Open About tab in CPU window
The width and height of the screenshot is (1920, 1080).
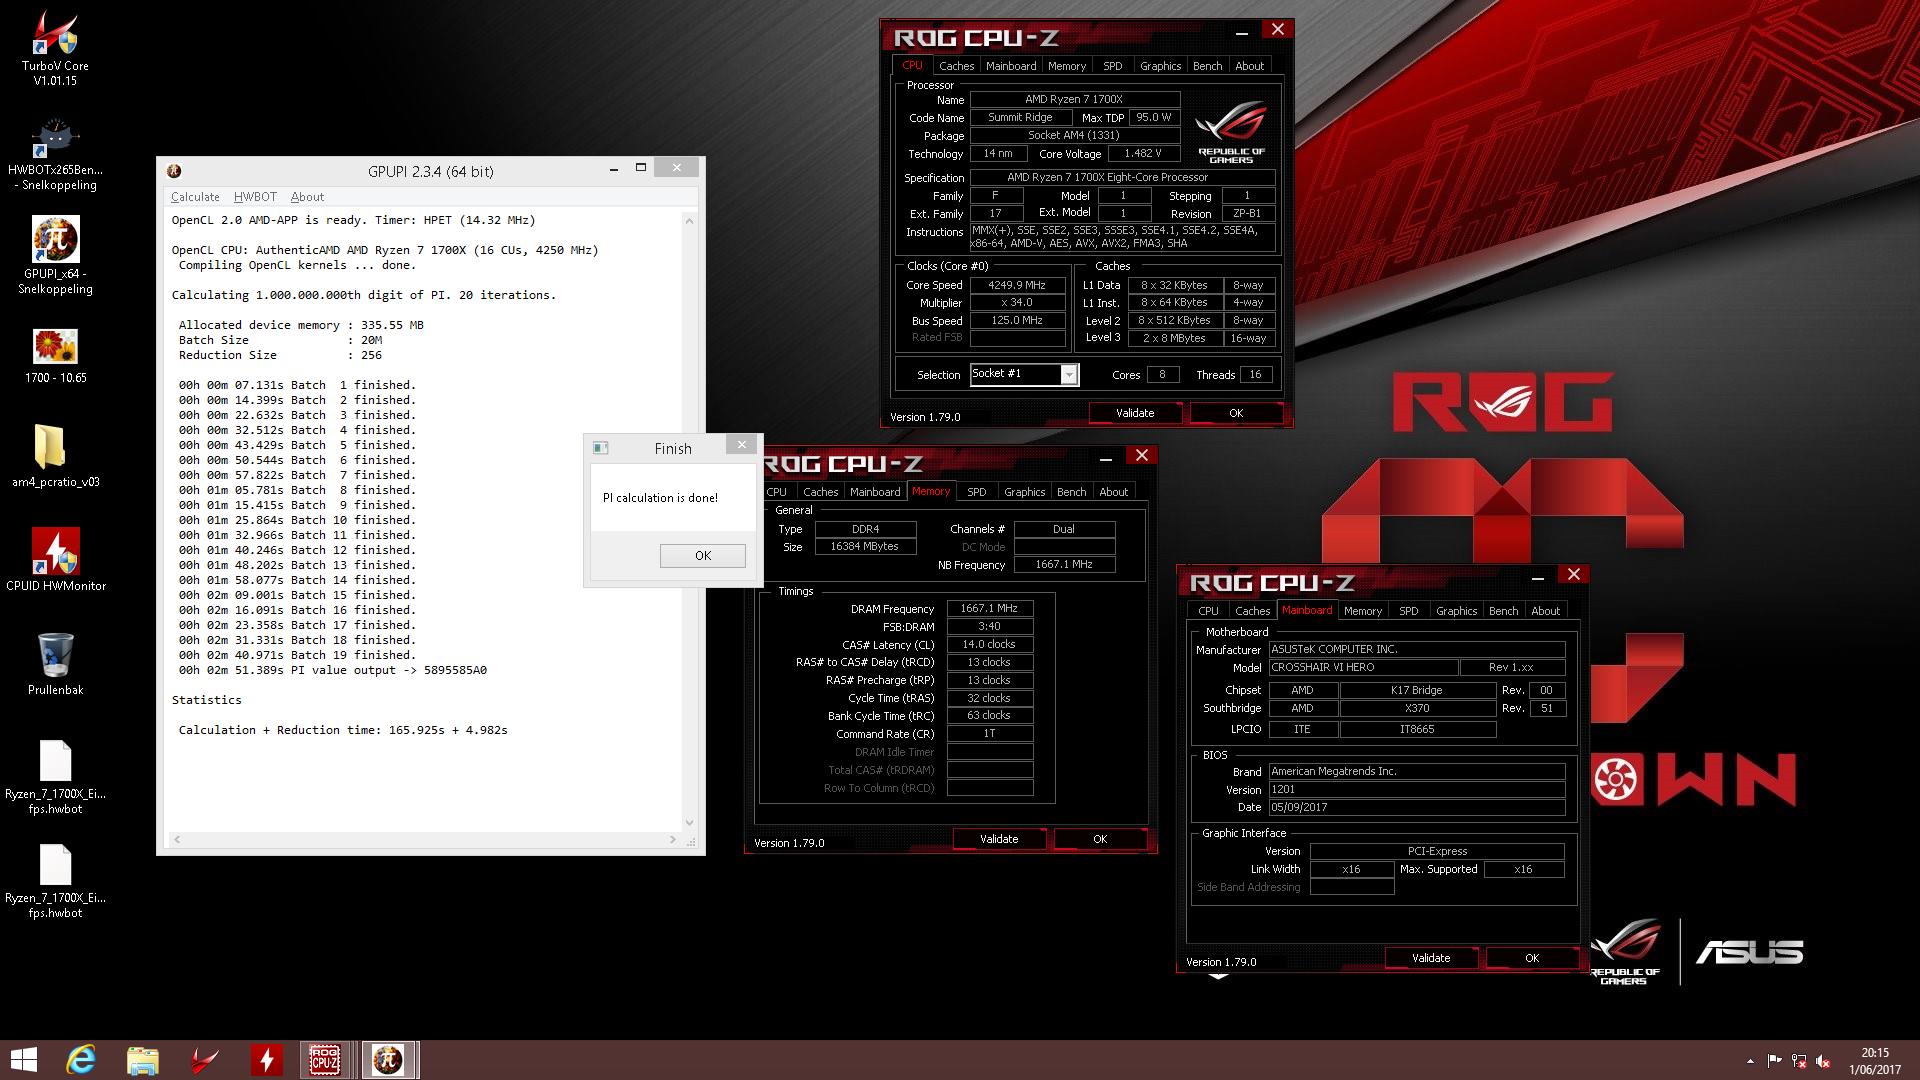[x=1250, y=66]
